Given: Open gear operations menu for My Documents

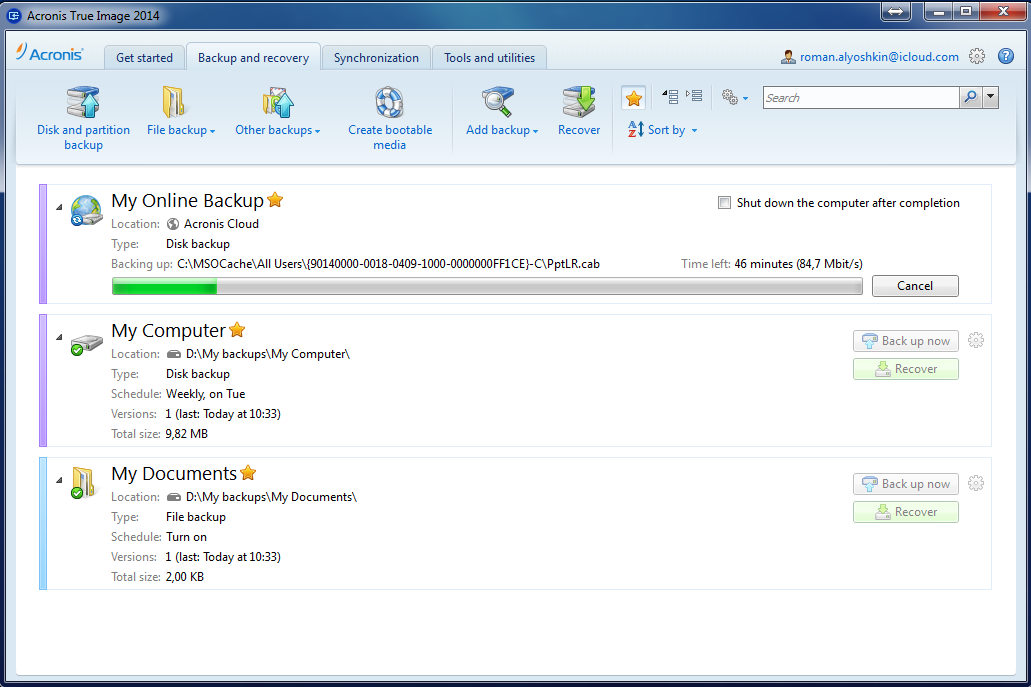Looking at the screenshot, I should tap(976, 483).
